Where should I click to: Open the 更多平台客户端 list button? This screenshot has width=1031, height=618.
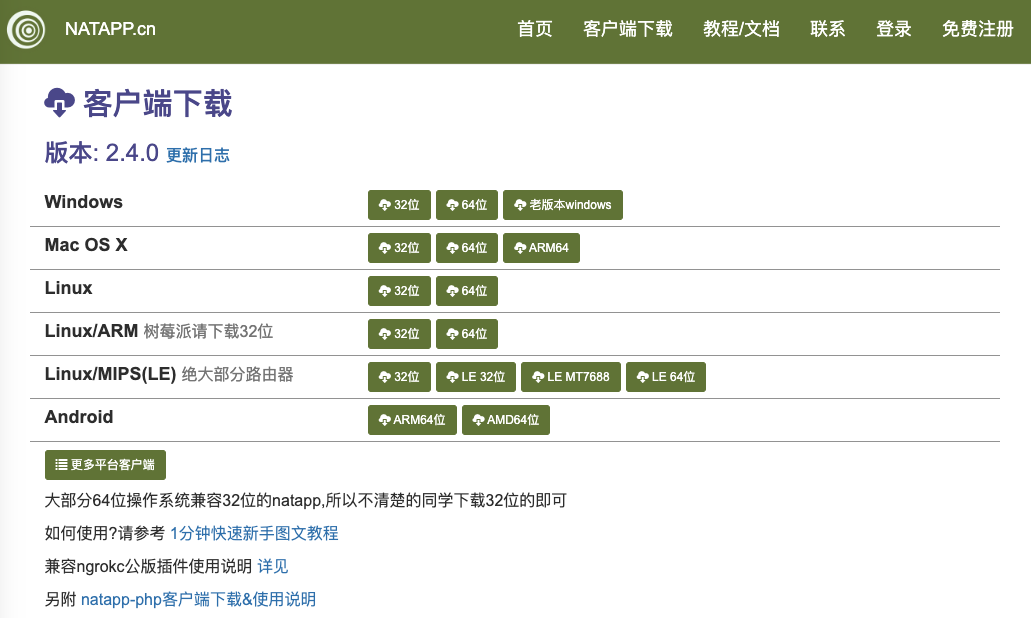point(105,465)
